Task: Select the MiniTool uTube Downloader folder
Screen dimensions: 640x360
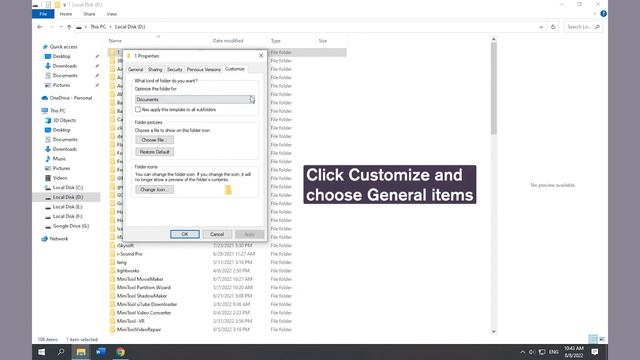Action: point(147,304)
